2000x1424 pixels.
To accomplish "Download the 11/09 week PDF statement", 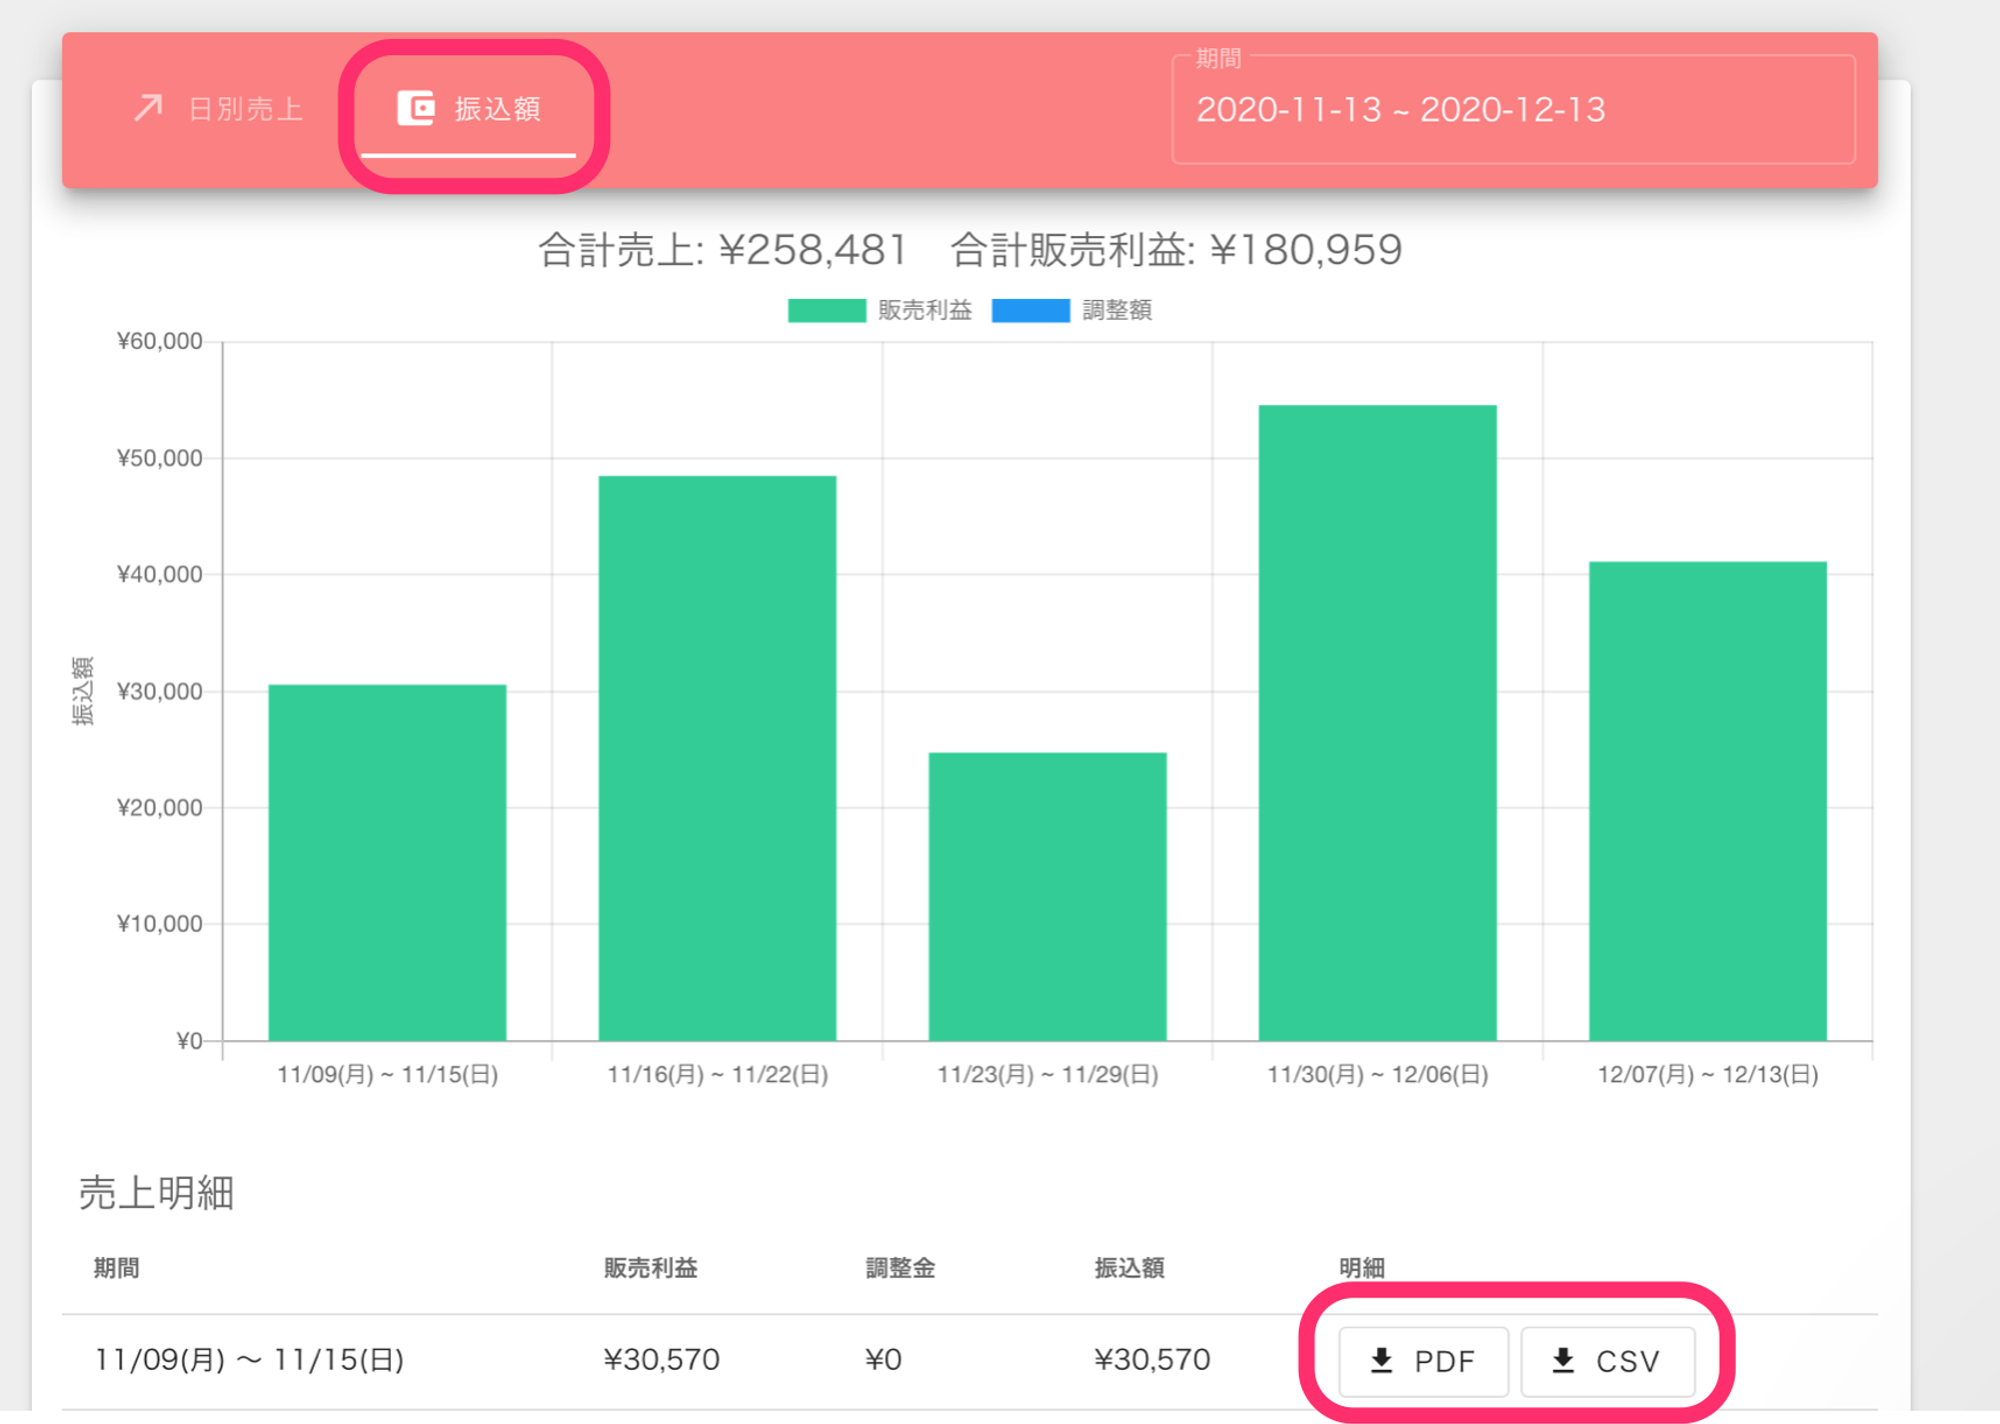I will [1422, 1361].
